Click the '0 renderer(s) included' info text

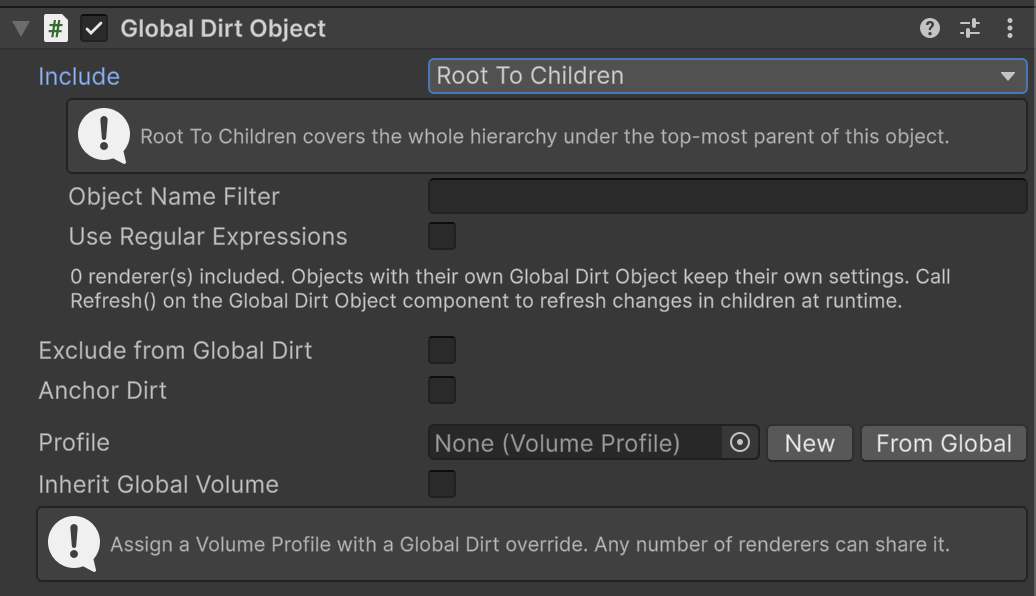510,289
